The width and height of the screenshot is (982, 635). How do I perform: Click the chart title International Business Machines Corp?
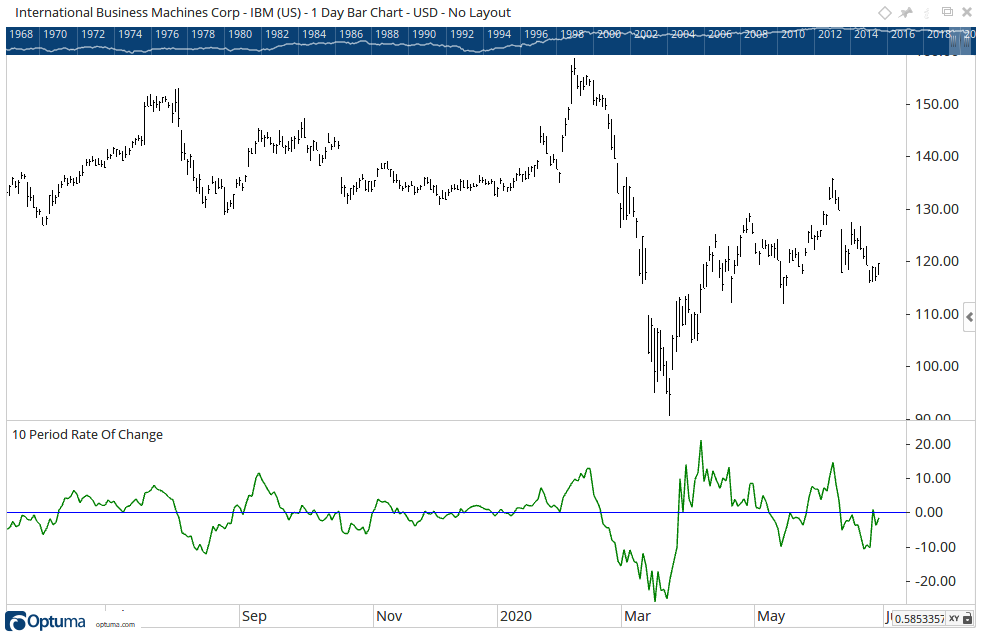point(127,13)
